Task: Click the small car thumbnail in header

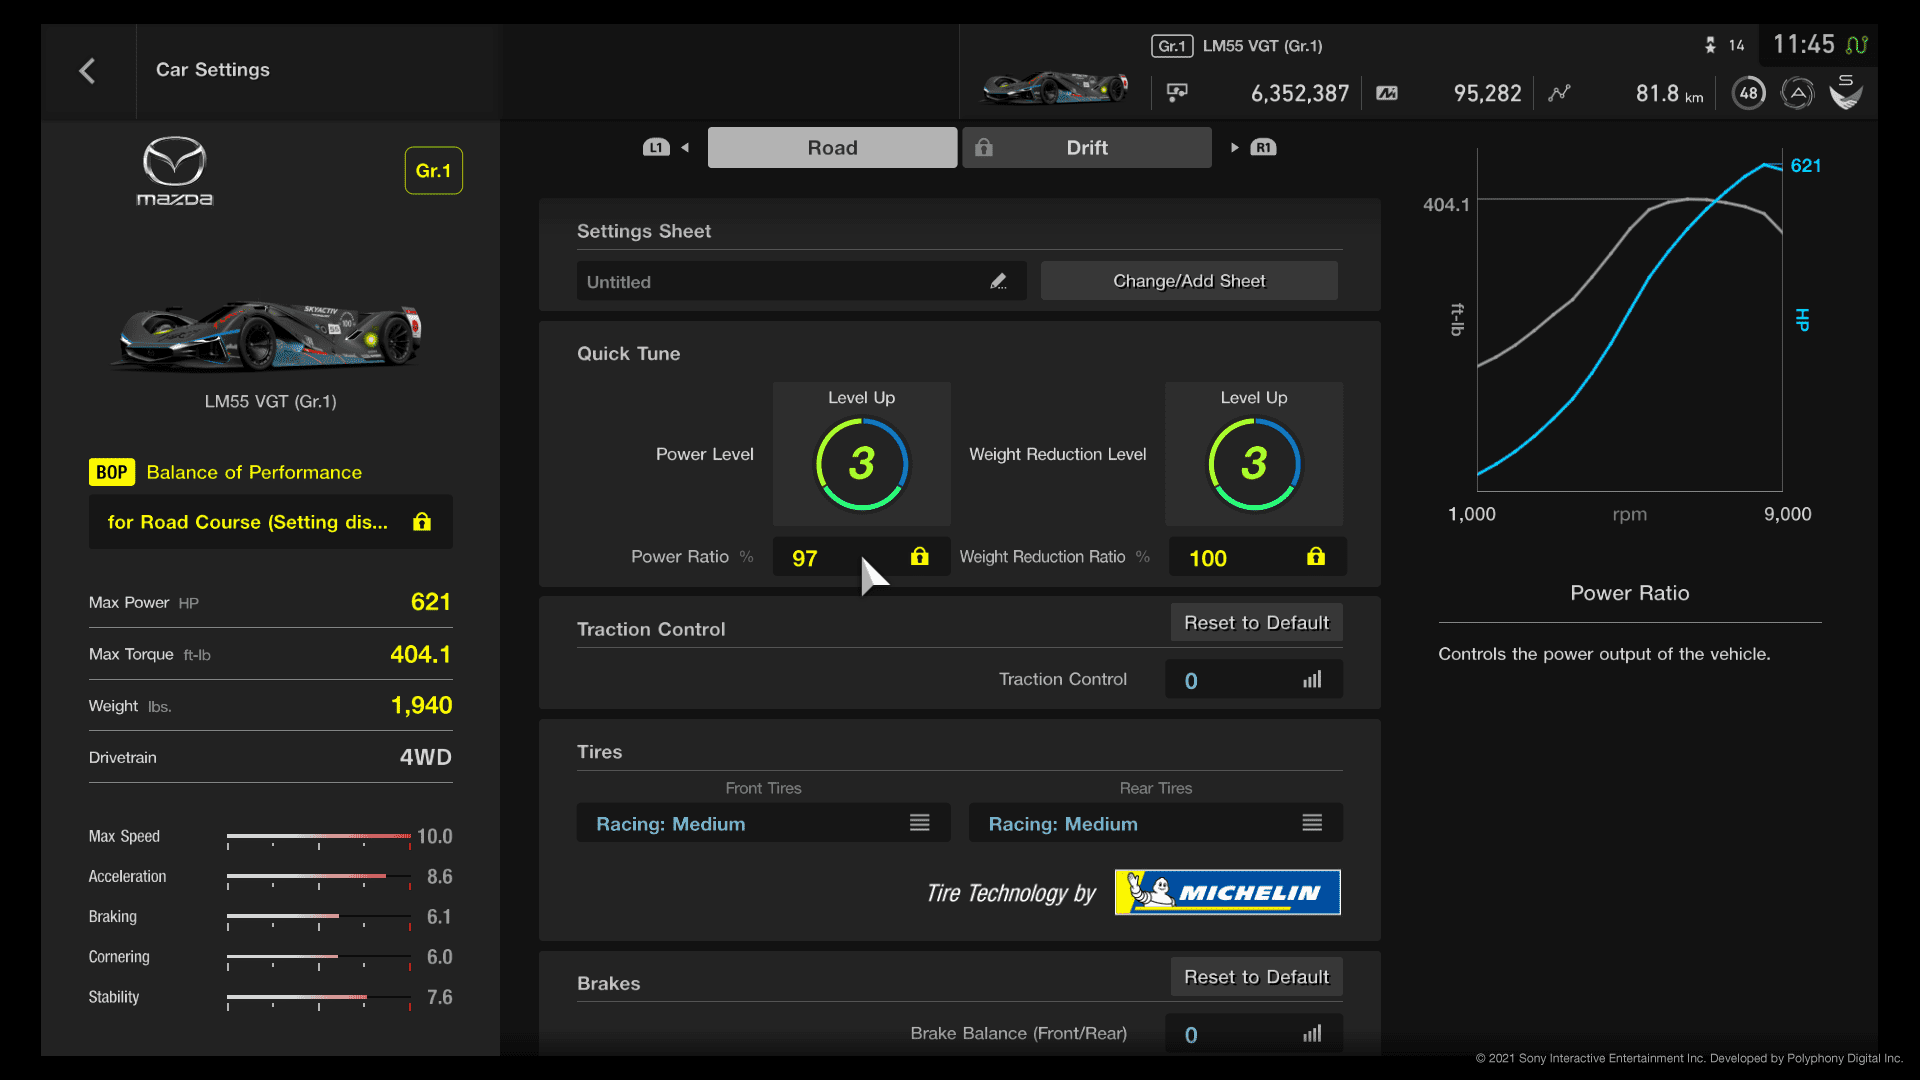Action: coord(1055,88)
